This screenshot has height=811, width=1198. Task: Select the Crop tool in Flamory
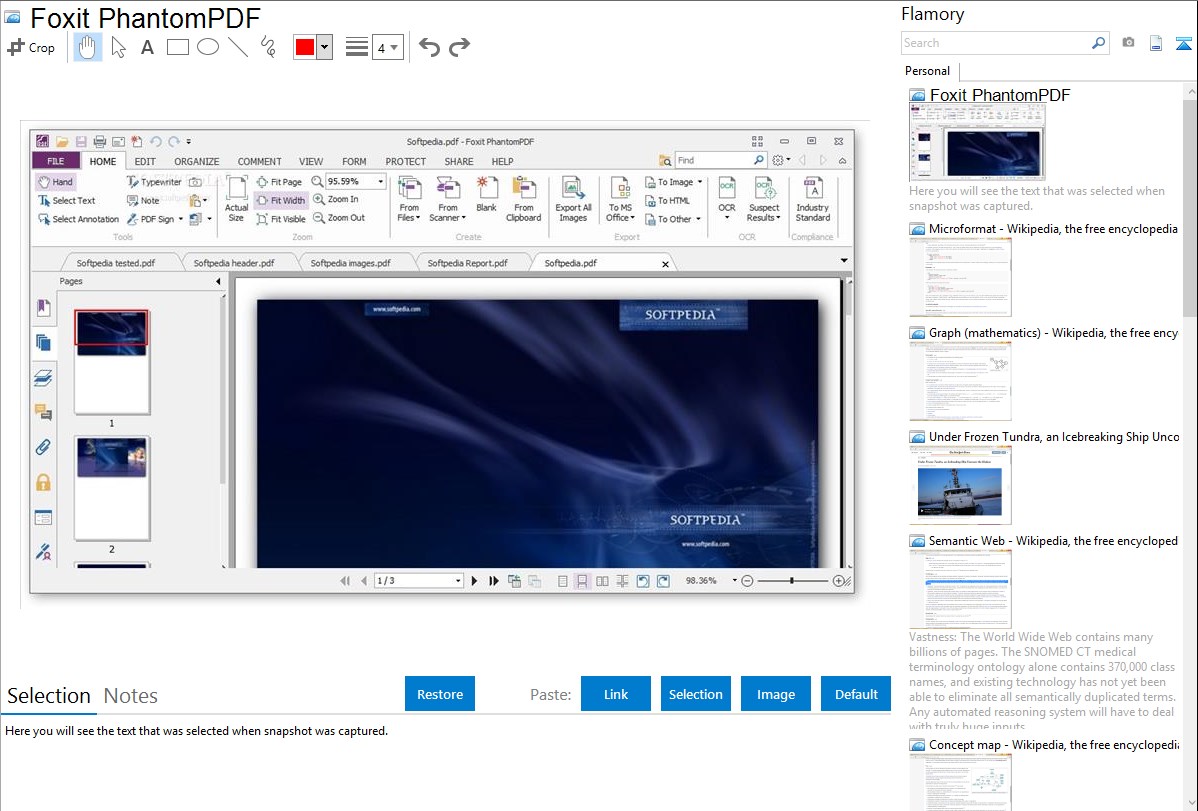[x=31, y=47]
